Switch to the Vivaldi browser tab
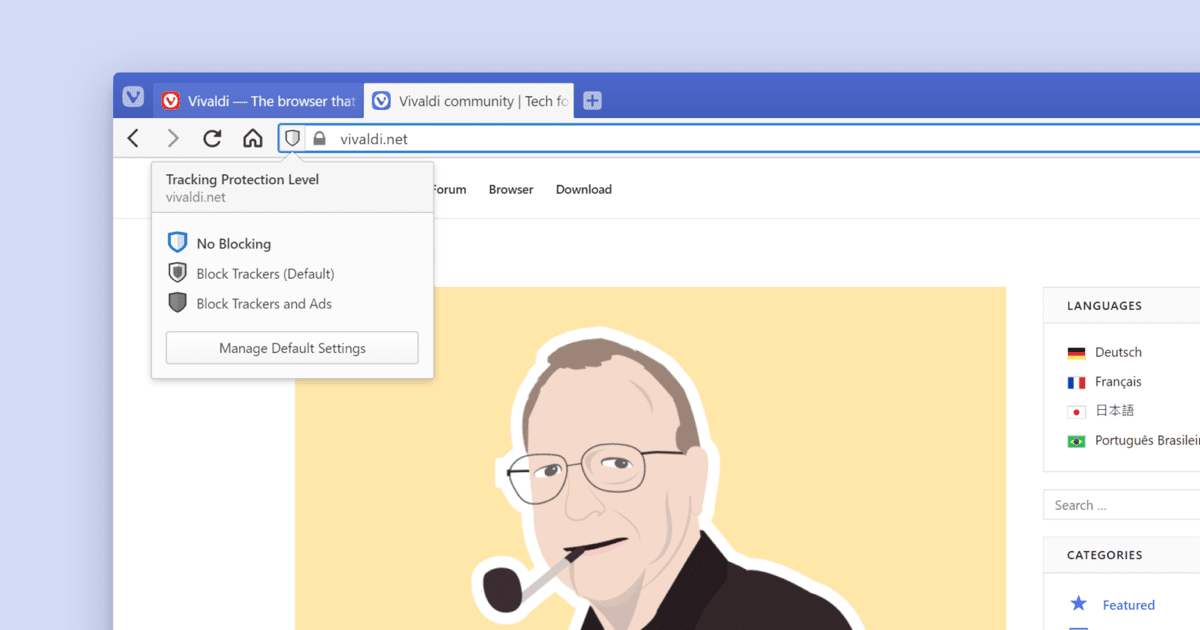 [259, 101]
